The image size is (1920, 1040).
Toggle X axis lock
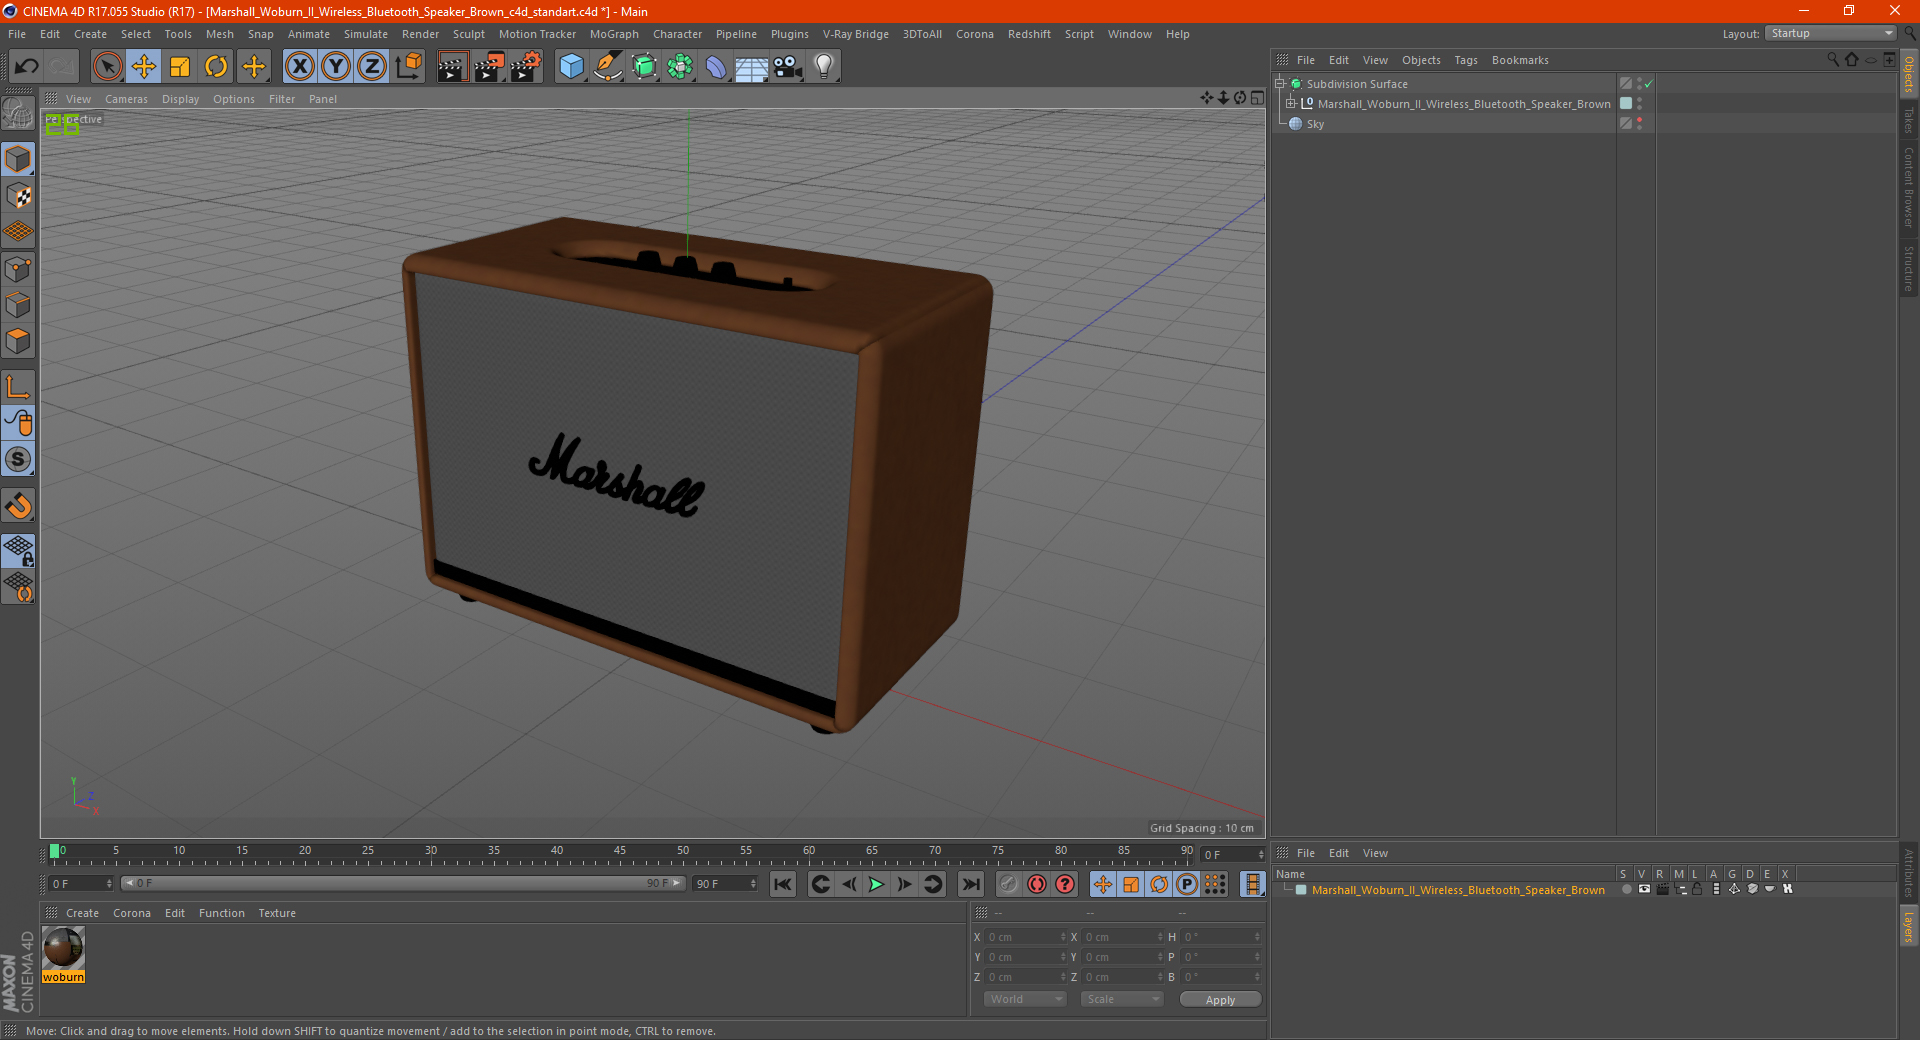pyautogui.click(x=299, y=67)
